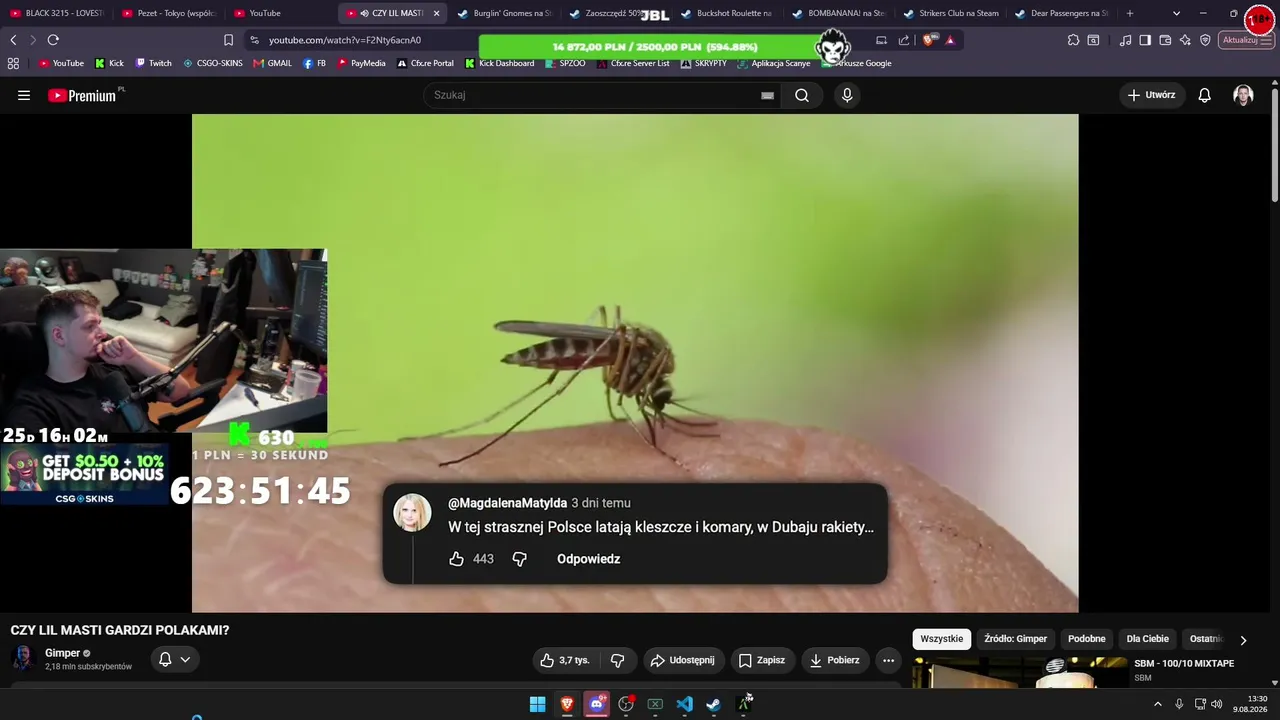Viewport: 1280px width, 720px height.
Task: Open the SBM - 100/10 MIXTAPE title
Action: [x=1184, y=663]
